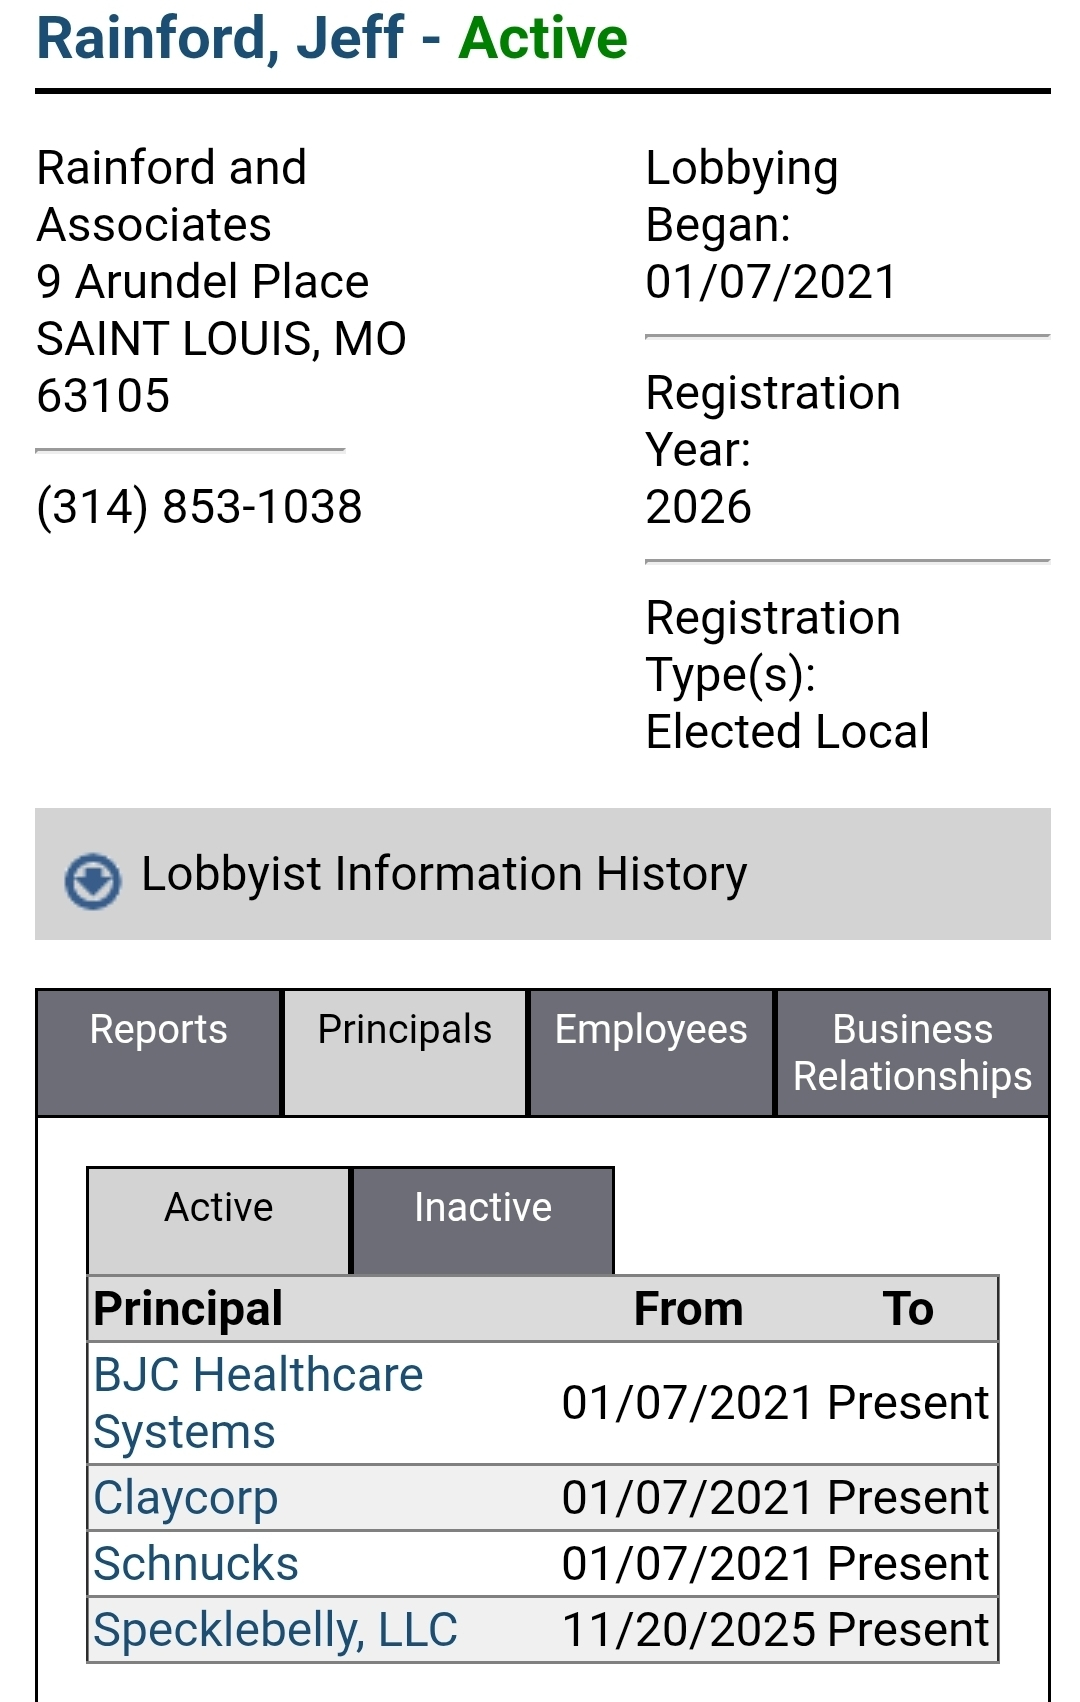Image resolution: width=1080 pixels, height=1702 pixels.
Task: Click the Specklebelly start date 11/20/2025
Action: 691,1630
